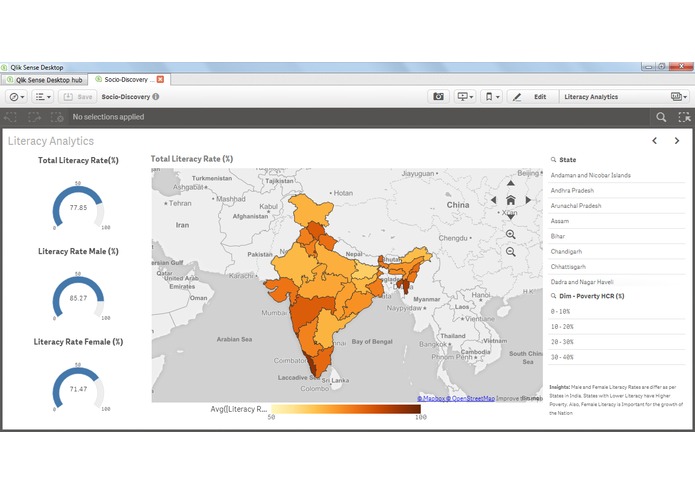The width and height of the screenshot is (695, 494).
Task: Select Dadra and Nagar Haveli state
Action: (x=617, y=282)
